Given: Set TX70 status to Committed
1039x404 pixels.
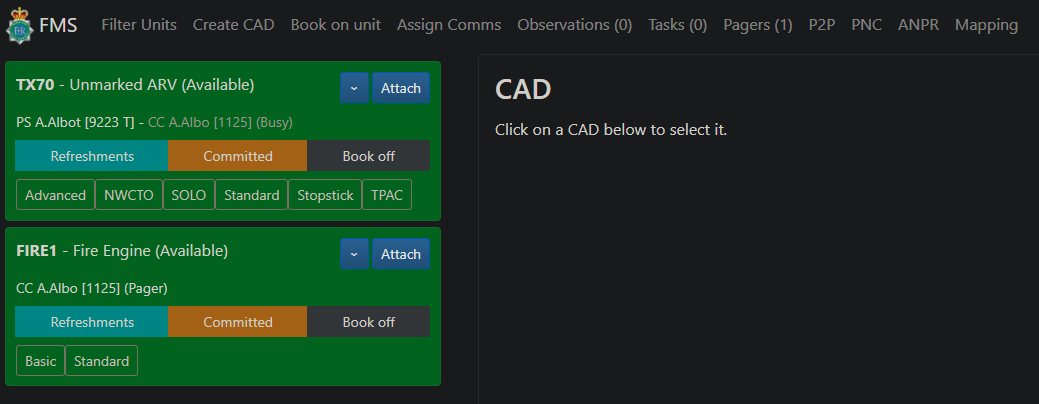Looking at the screenshot, I should coord(237,156).
